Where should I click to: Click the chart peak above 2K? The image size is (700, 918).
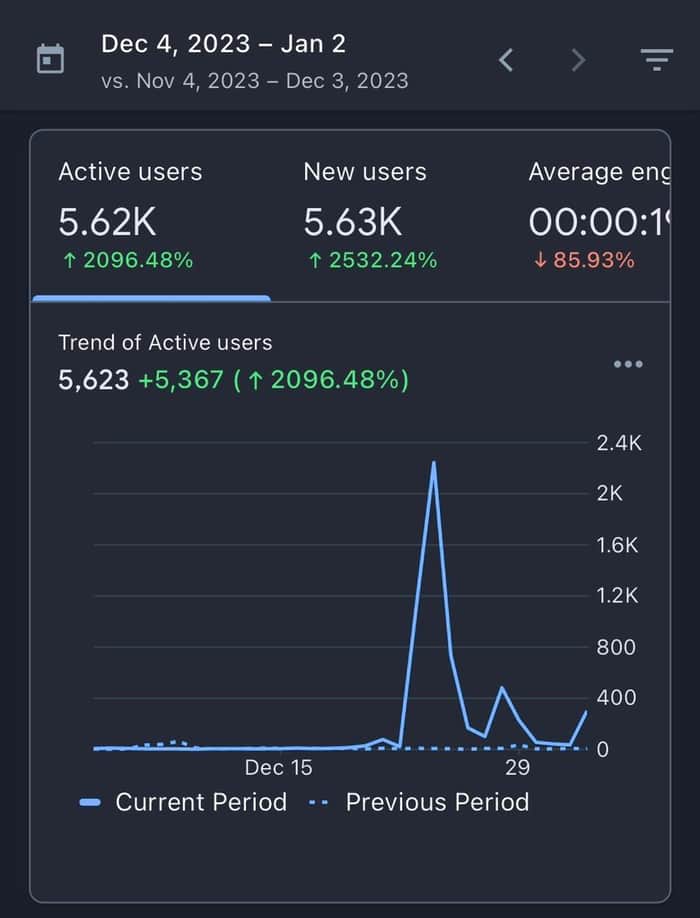[x=434, y=463]
